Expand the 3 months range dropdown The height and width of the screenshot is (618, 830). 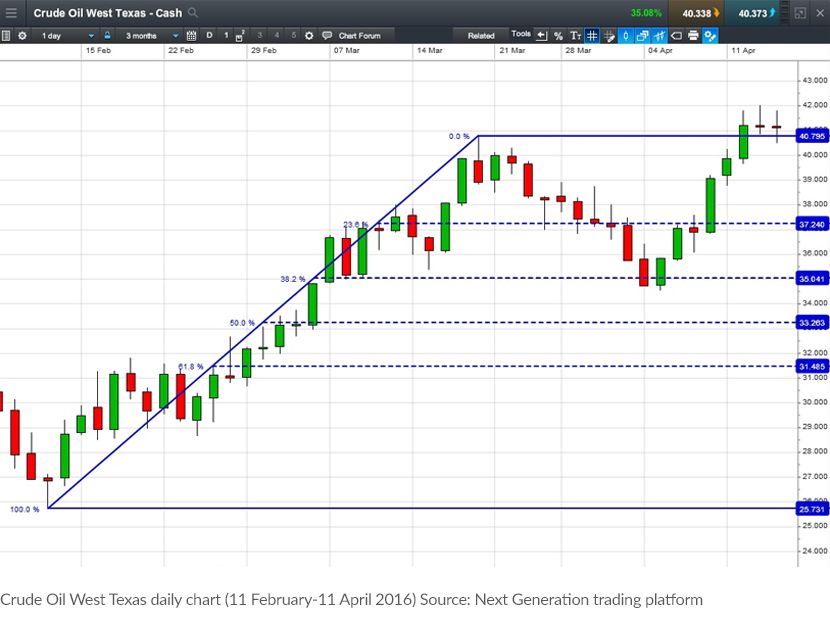152,35
